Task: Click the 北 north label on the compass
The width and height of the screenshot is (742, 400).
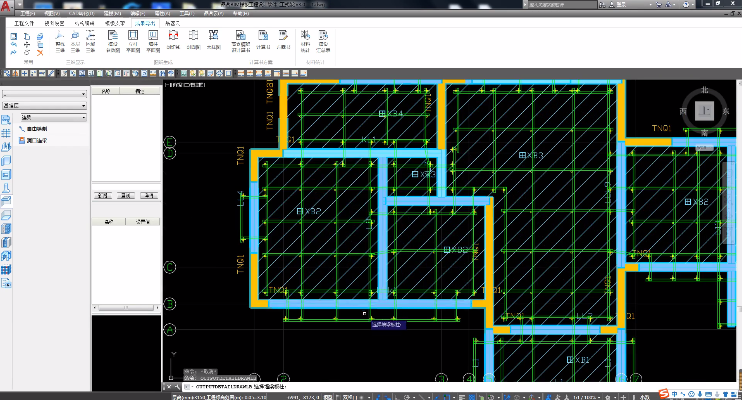Action: pos(704,90)
